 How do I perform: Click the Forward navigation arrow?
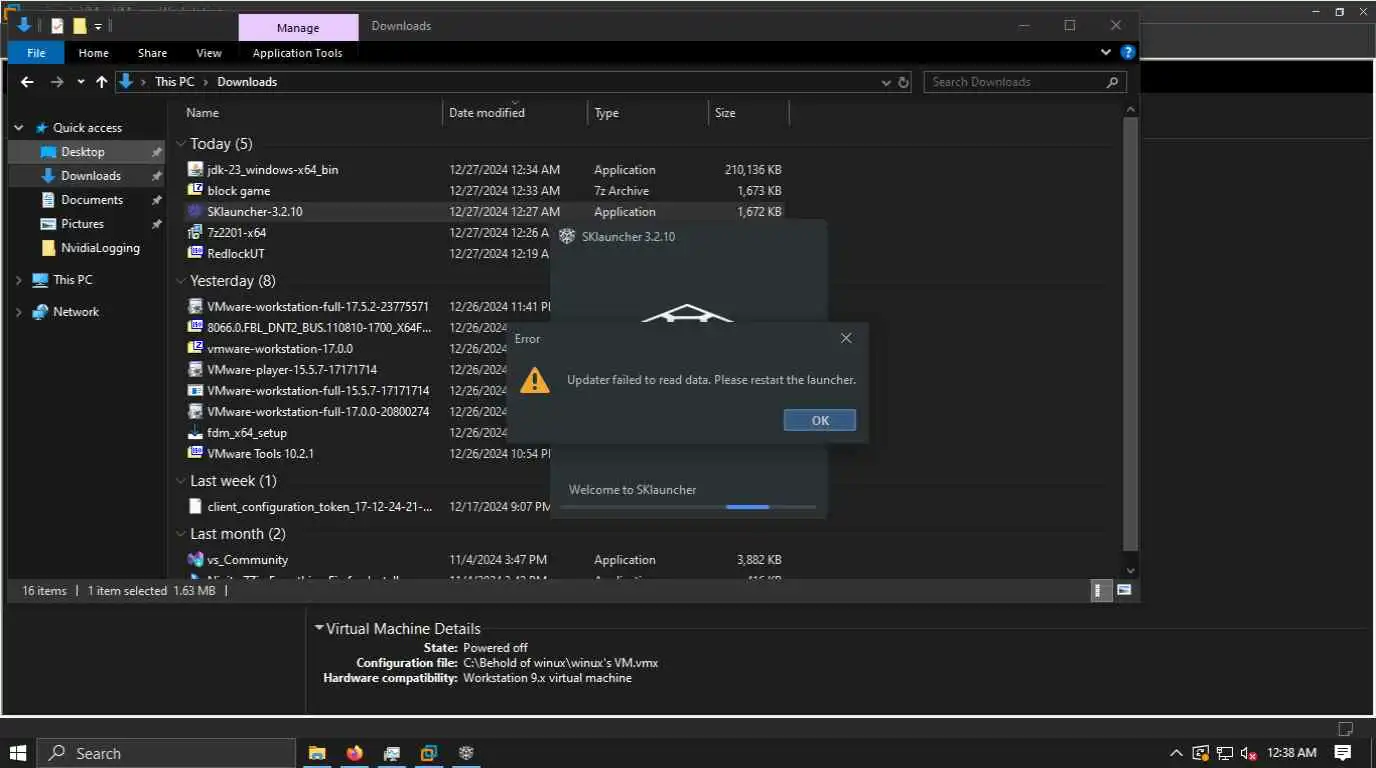pos(57,82)
